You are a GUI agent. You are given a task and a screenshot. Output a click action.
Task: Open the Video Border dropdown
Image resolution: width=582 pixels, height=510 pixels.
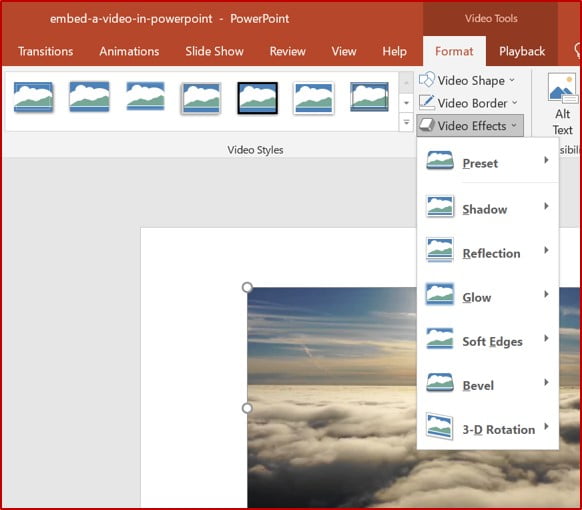(x=468, y=103)
